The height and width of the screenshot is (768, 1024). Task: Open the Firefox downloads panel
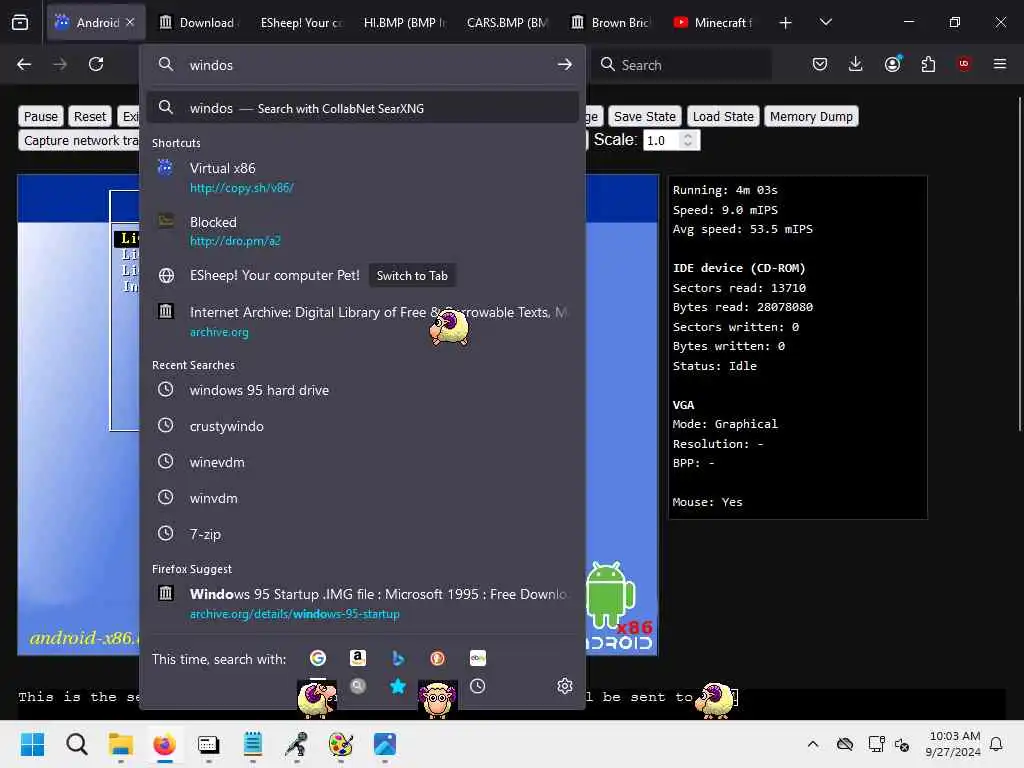coord(856,64)
